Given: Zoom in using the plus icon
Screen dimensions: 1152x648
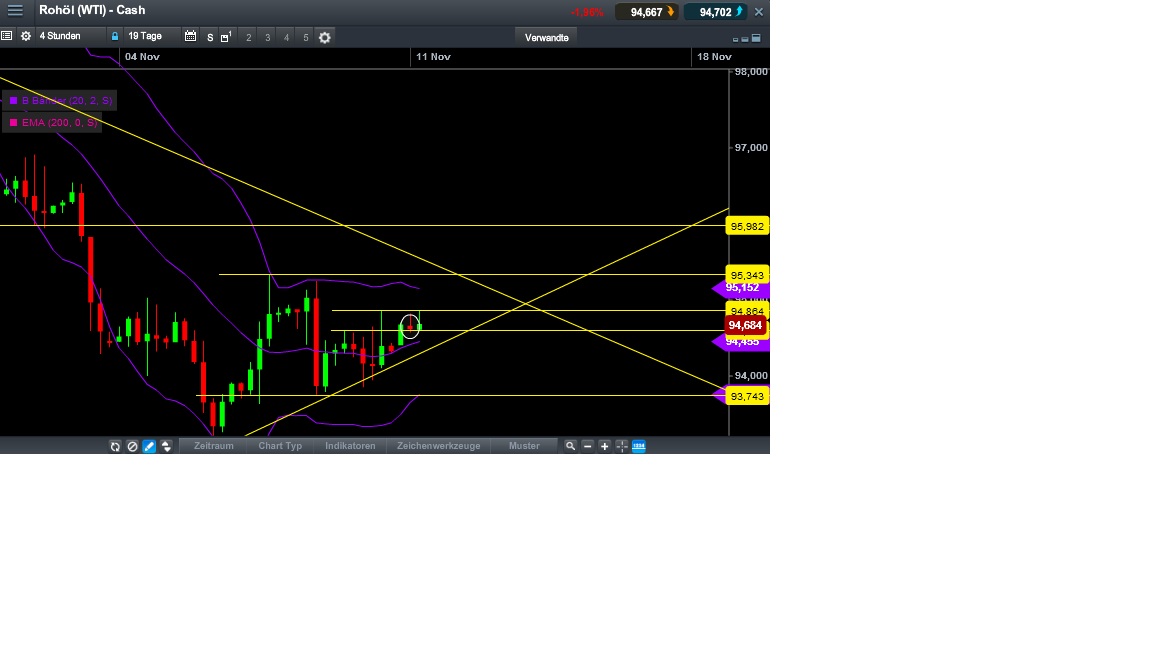Looking at the screenshot, I should pyautogui.click(x=604, y=446).
